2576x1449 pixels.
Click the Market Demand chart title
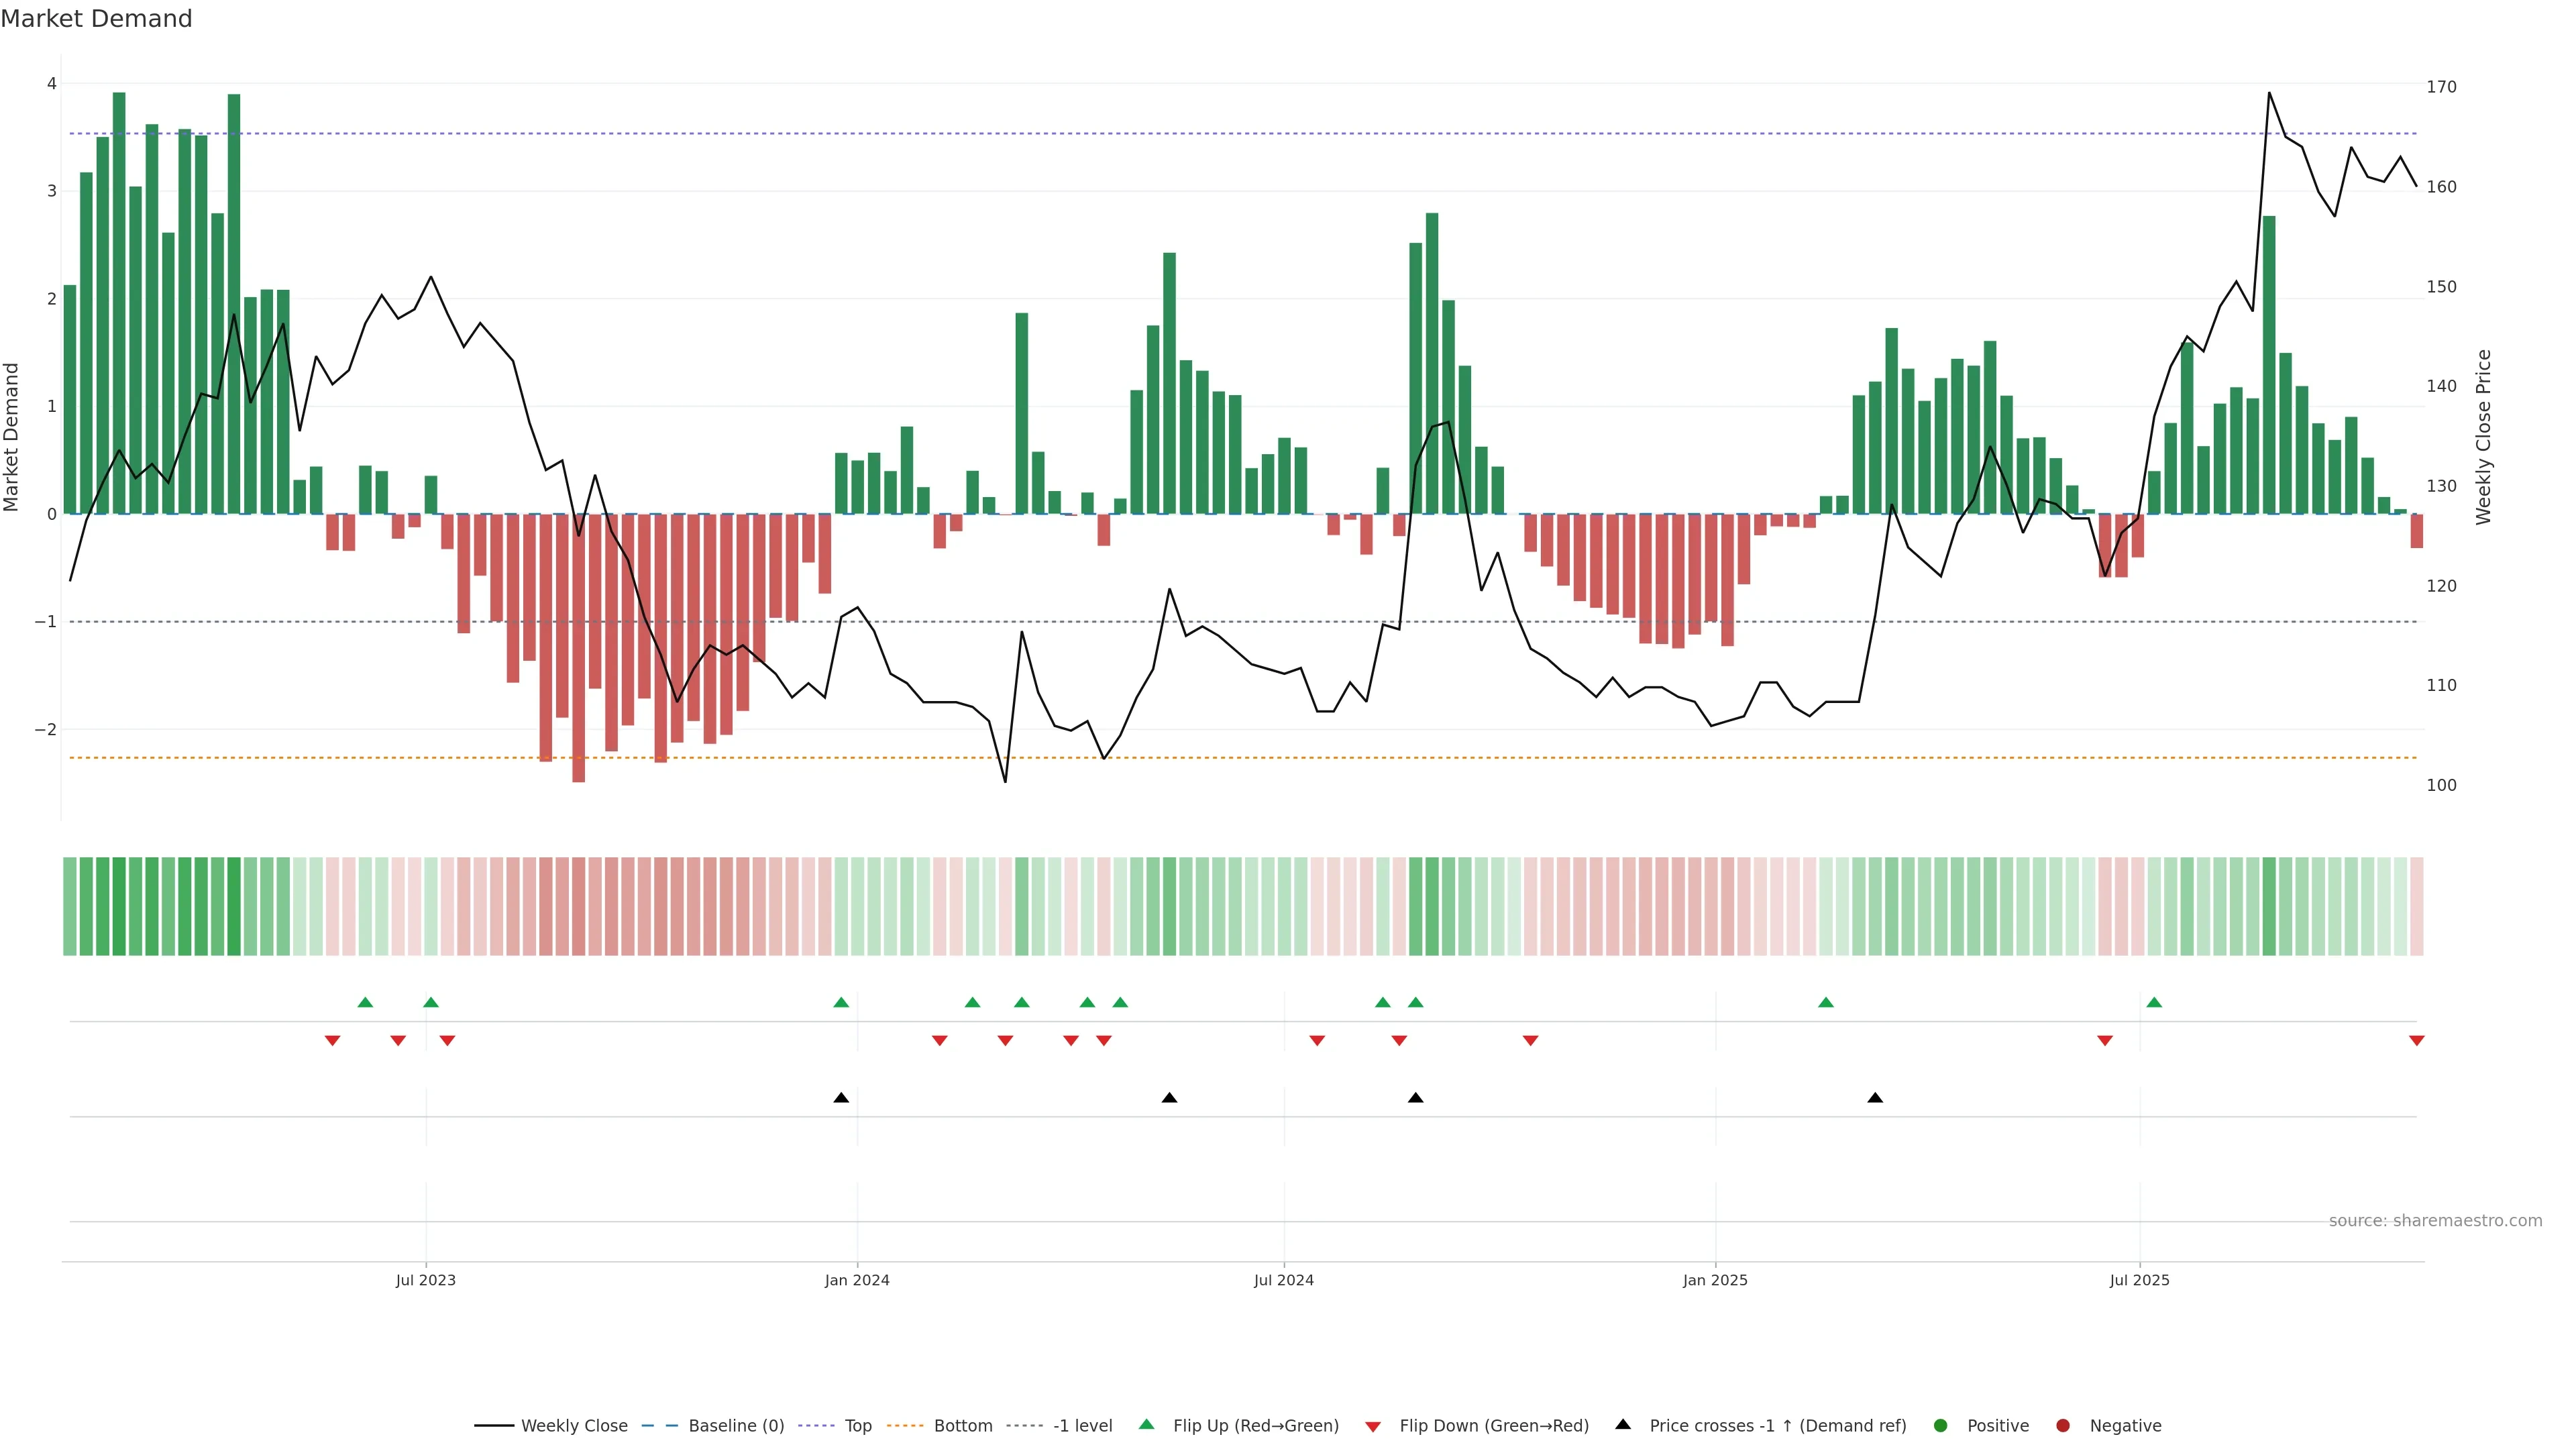[96, 19]
